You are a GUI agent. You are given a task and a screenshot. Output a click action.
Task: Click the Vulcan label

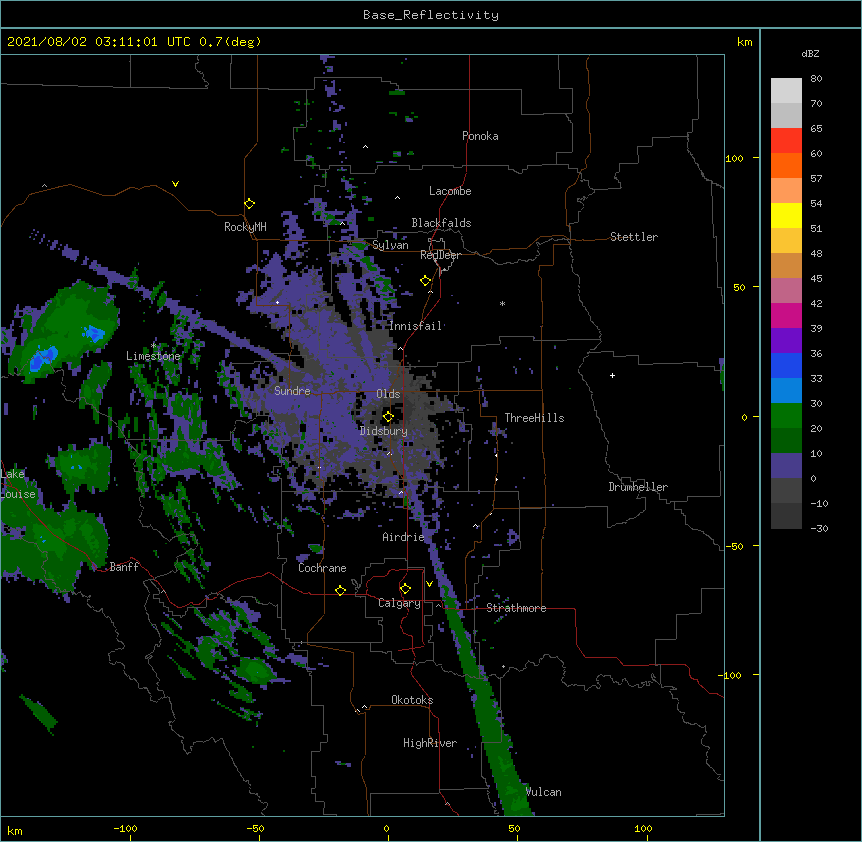tap(544, 792)
